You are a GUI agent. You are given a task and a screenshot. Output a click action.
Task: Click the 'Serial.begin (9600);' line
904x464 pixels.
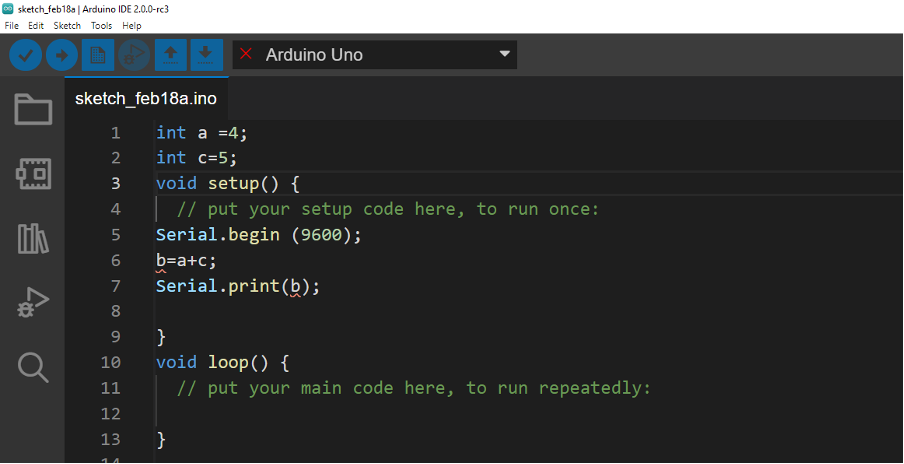(259, 235)
